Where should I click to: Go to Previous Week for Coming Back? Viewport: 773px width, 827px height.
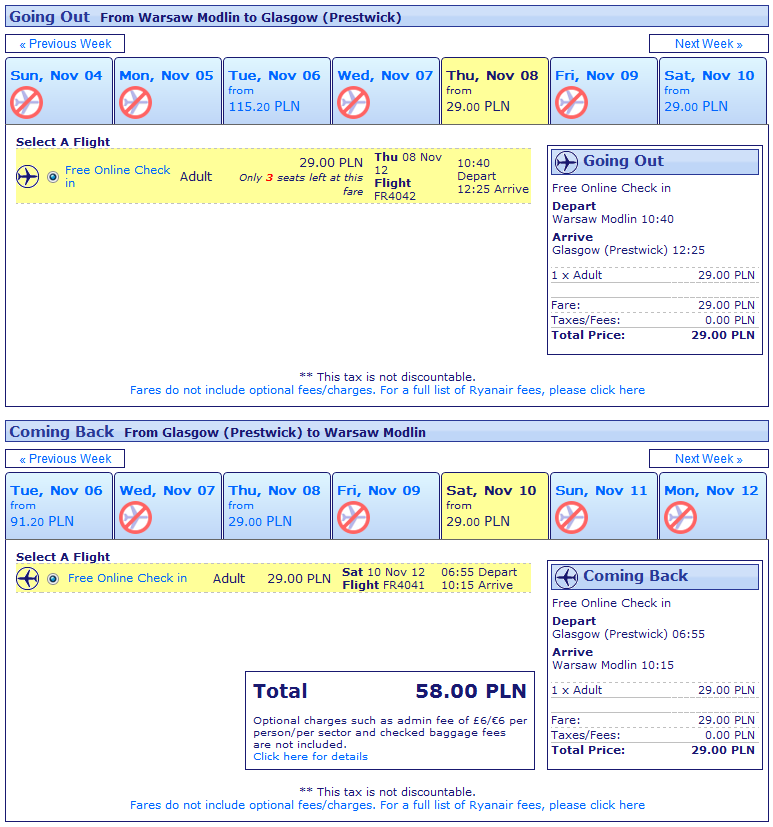click(x=65, y=459)
